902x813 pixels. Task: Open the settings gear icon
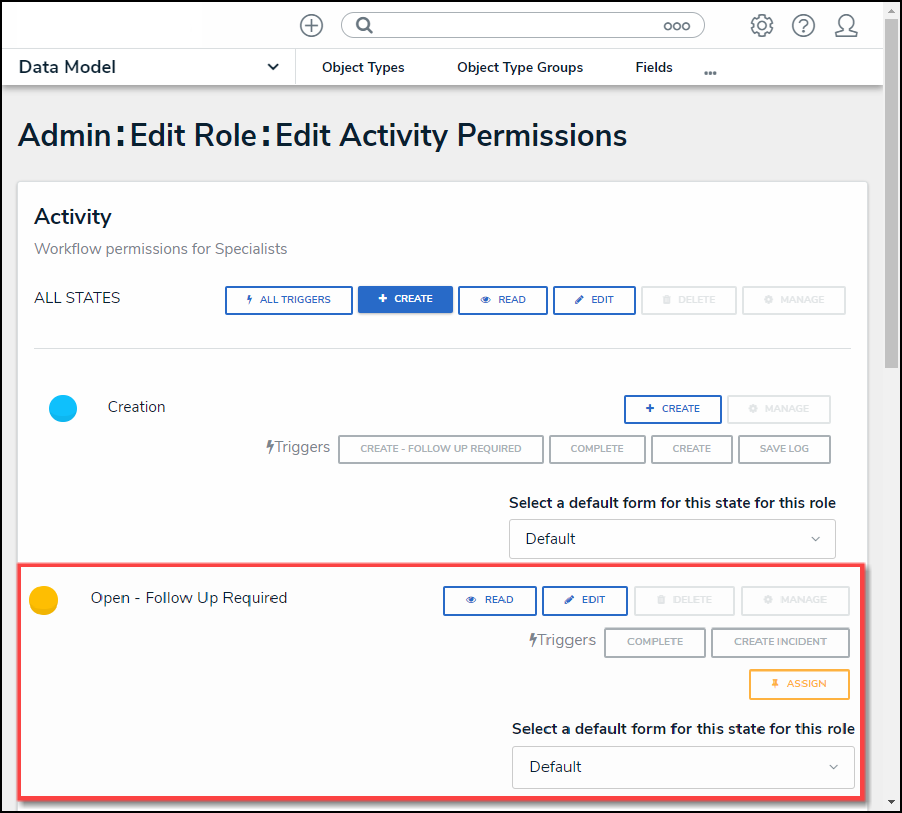[x=762, y=26]
